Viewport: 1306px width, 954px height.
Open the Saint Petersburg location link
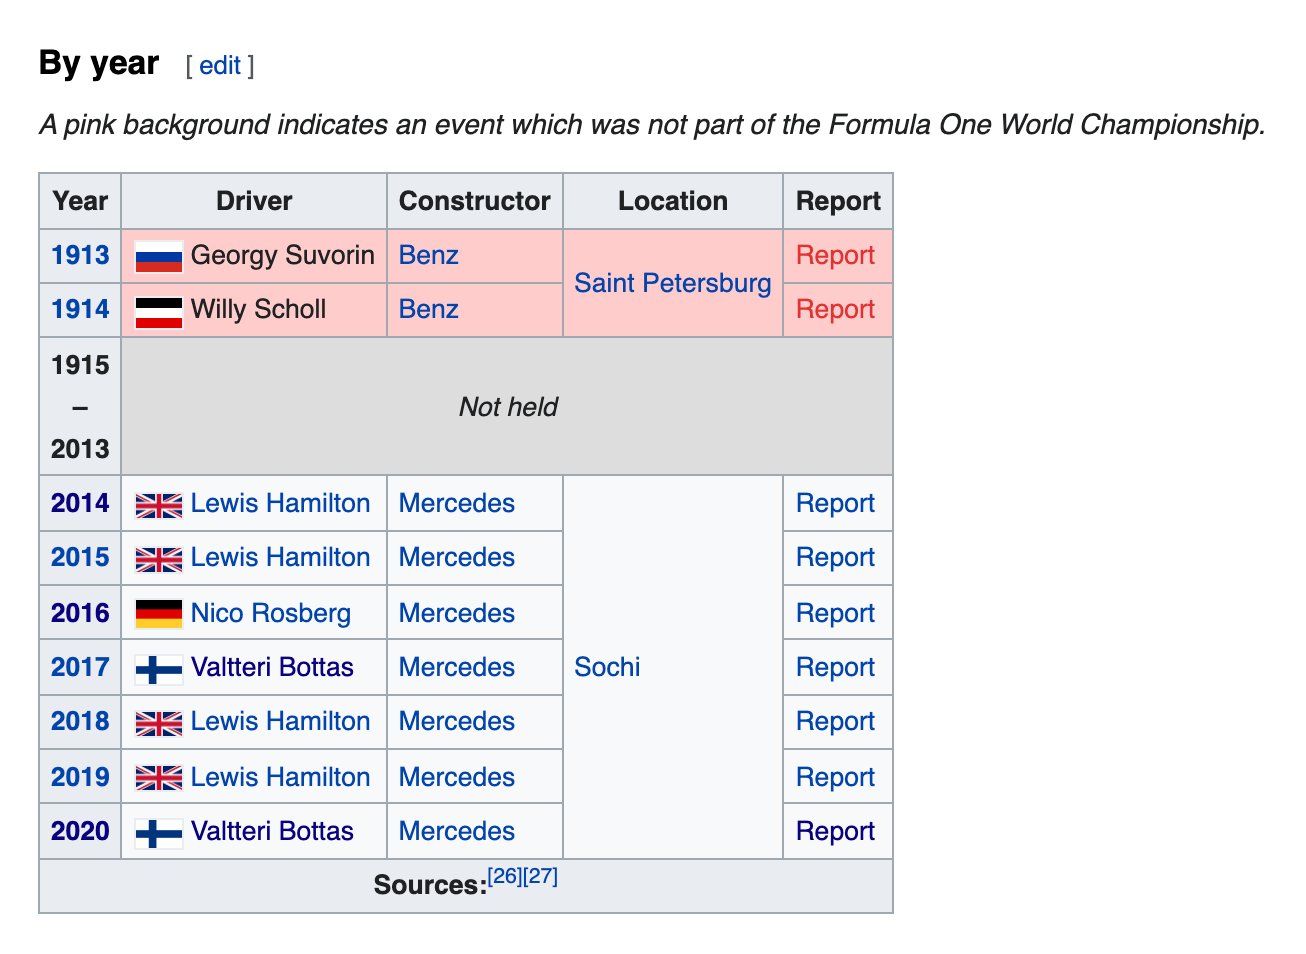[673, 283]
